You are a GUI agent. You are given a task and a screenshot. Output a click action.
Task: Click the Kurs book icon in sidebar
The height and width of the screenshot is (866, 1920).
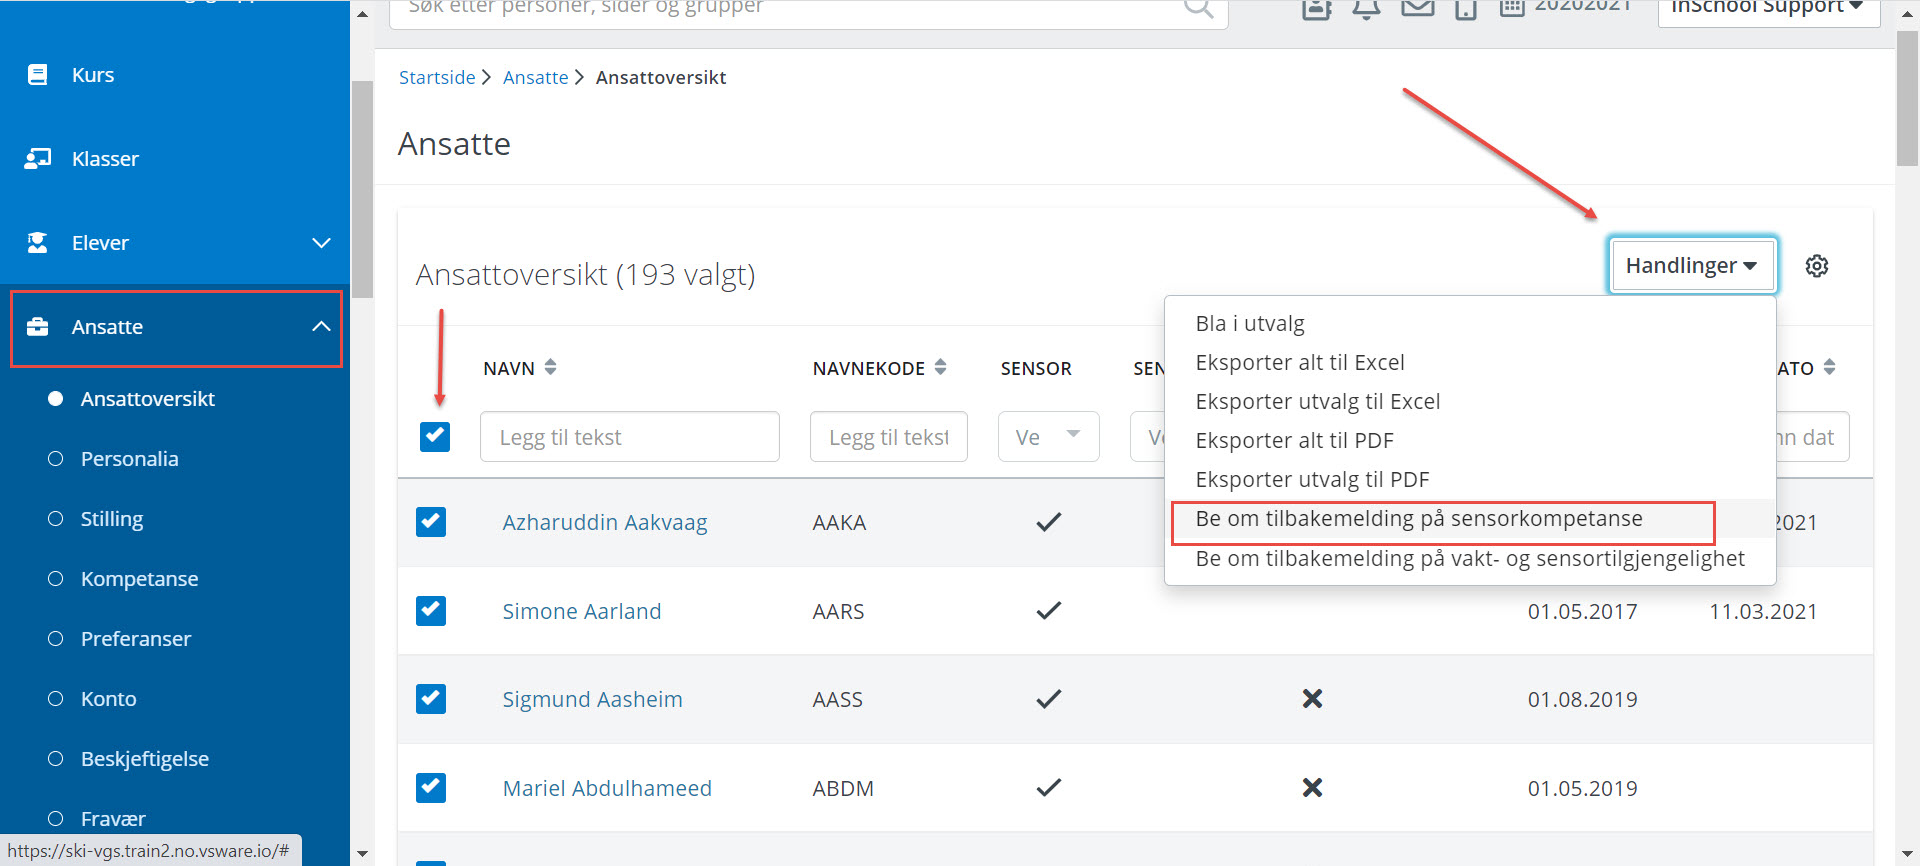pos(38,75)
